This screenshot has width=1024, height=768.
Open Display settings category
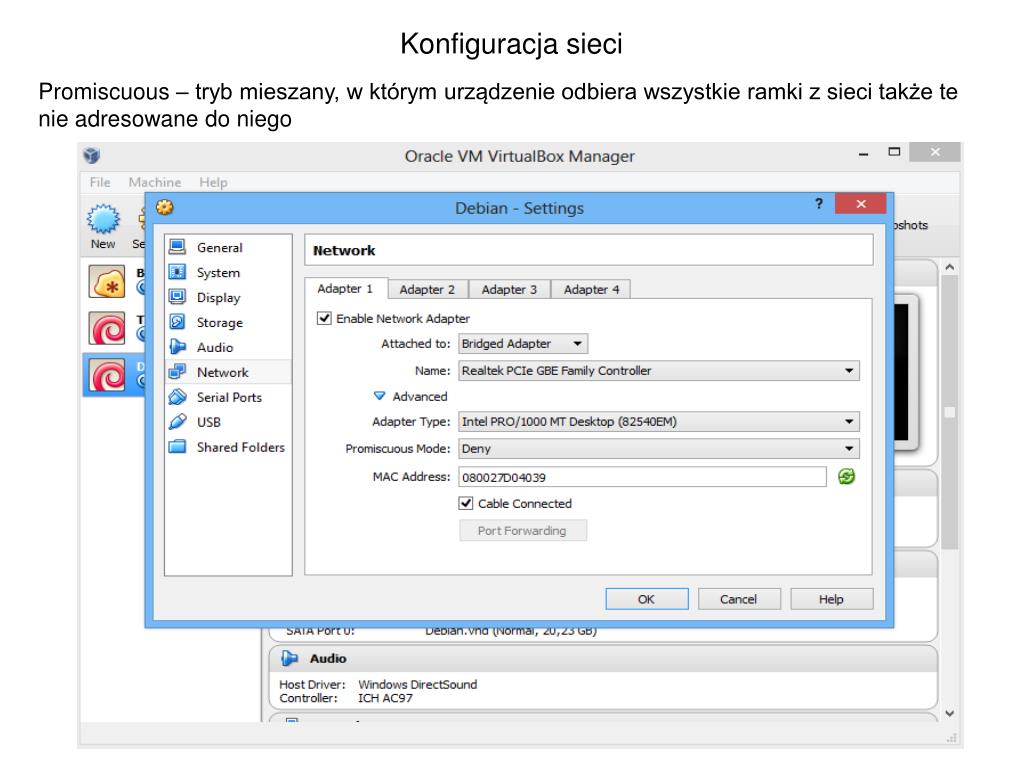(228, 297)
